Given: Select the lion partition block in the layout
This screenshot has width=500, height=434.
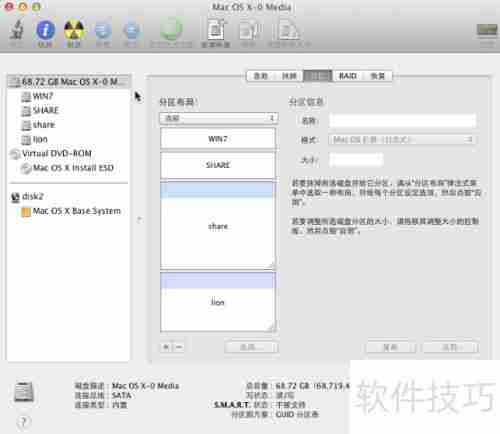Looking at the screenshot, I should [218, 302].
